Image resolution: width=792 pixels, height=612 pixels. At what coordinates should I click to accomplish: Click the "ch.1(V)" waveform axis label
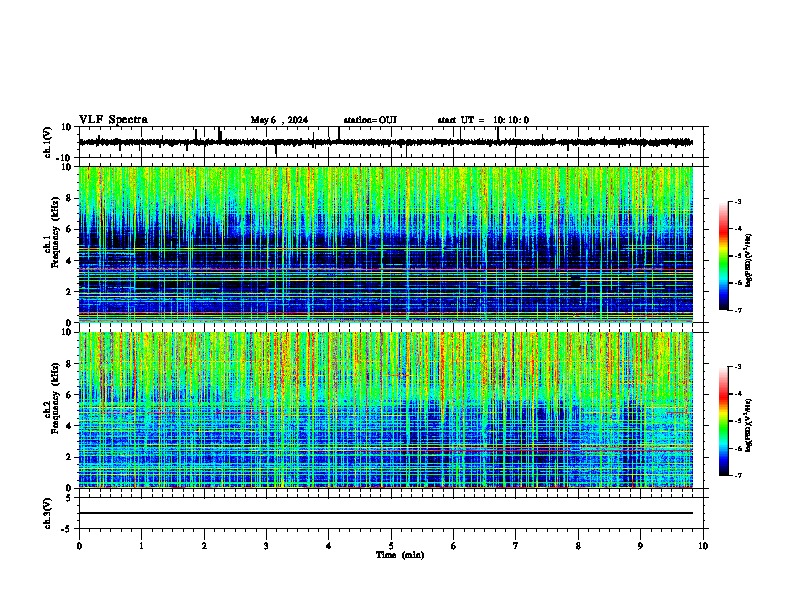(x=48, y=142)
